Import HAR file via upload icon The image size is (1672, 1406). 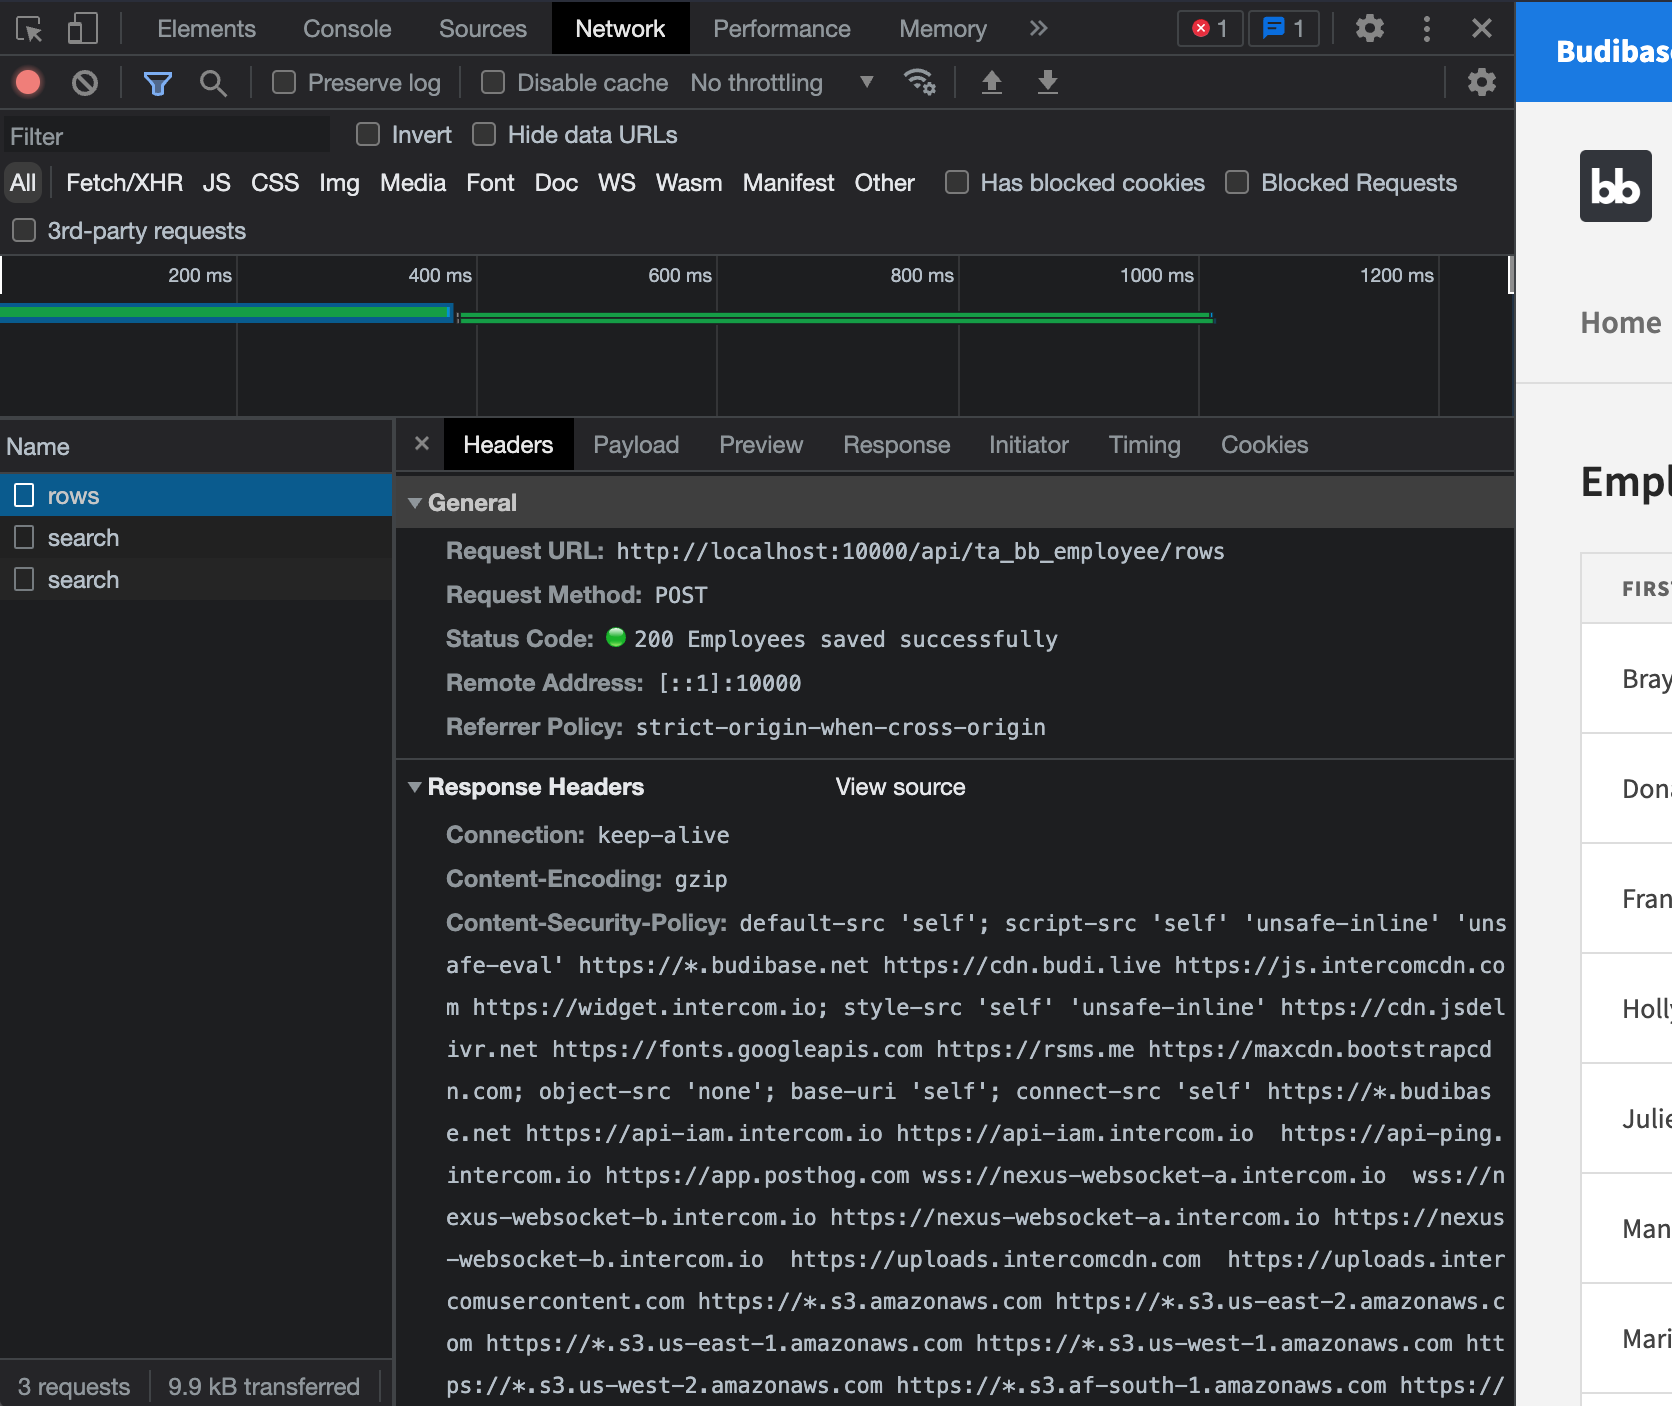coord(991,83)
